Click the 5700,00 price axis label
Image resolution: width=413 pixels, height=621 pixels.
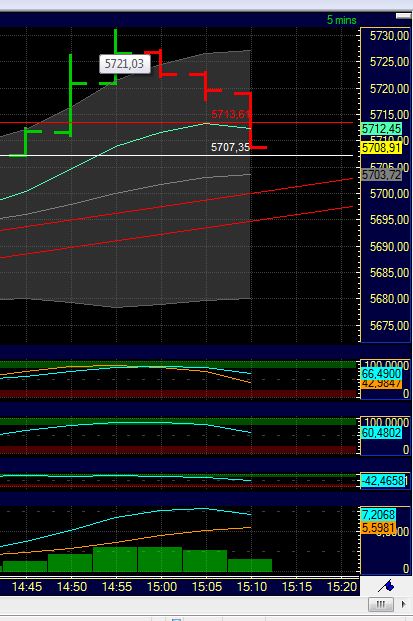[x=389, y=194]
